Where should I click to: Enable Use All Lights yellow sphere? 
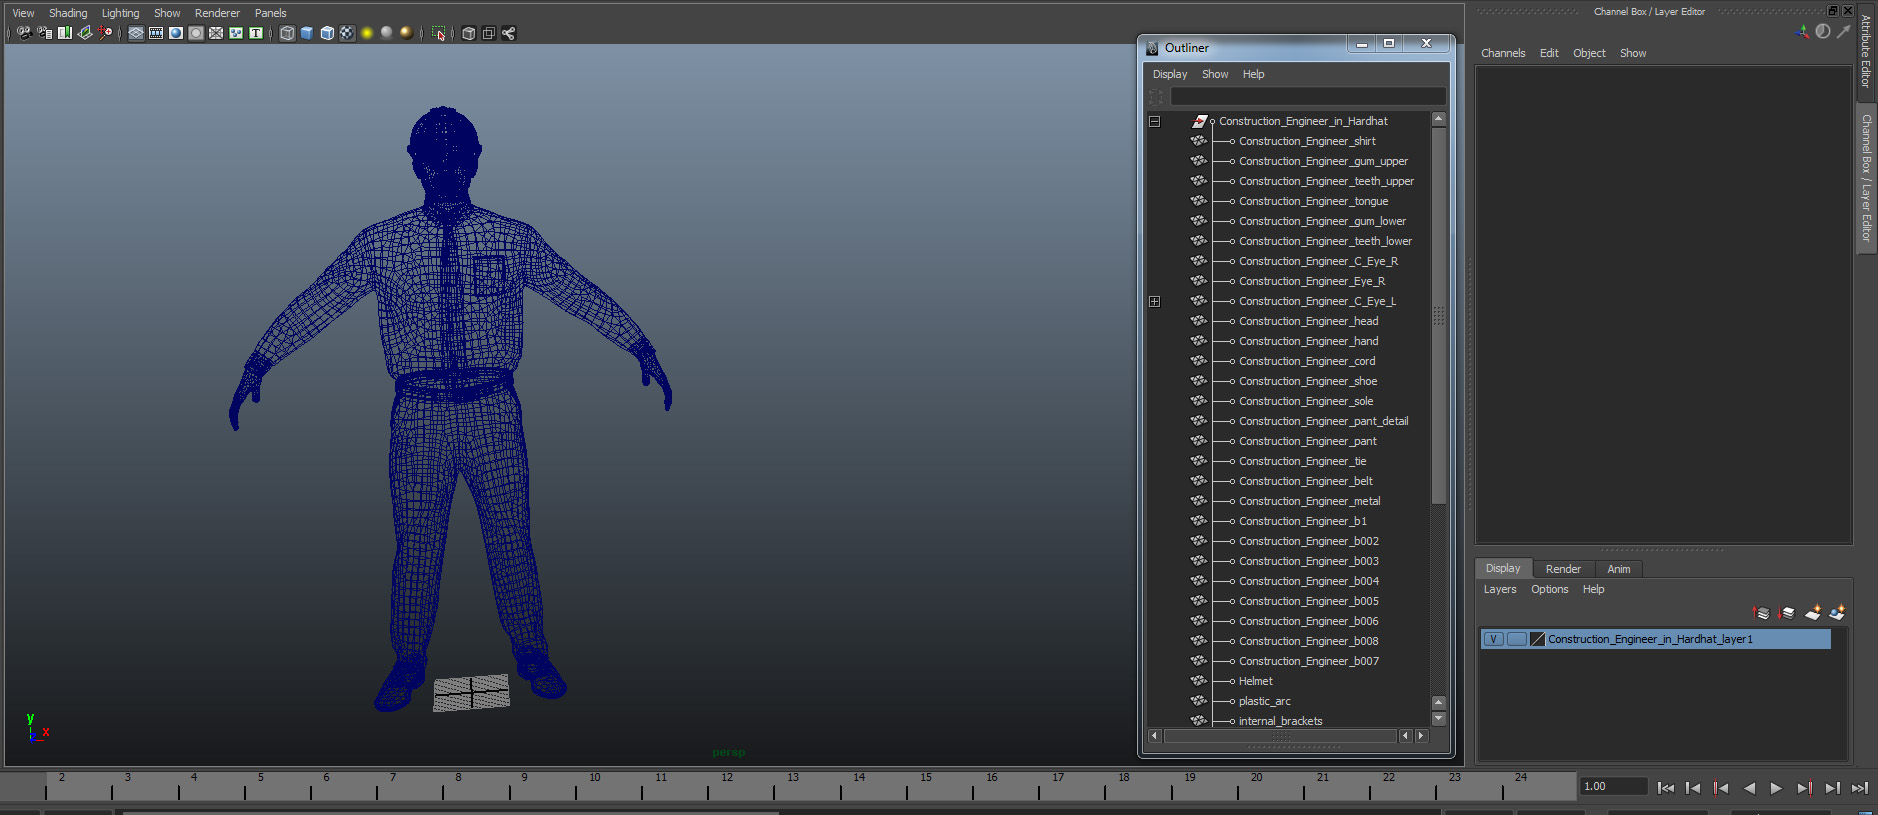pos(367,33)
